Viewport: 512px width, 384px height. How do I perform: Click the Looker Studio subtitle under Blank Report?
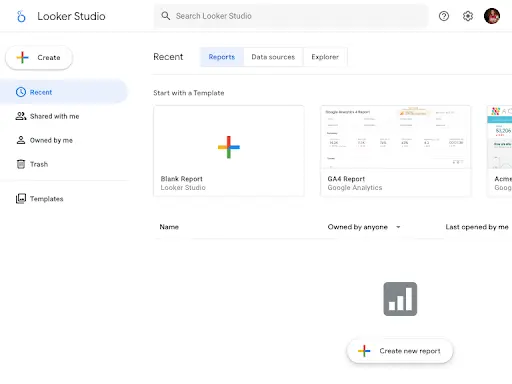click(x=183, y=188)
